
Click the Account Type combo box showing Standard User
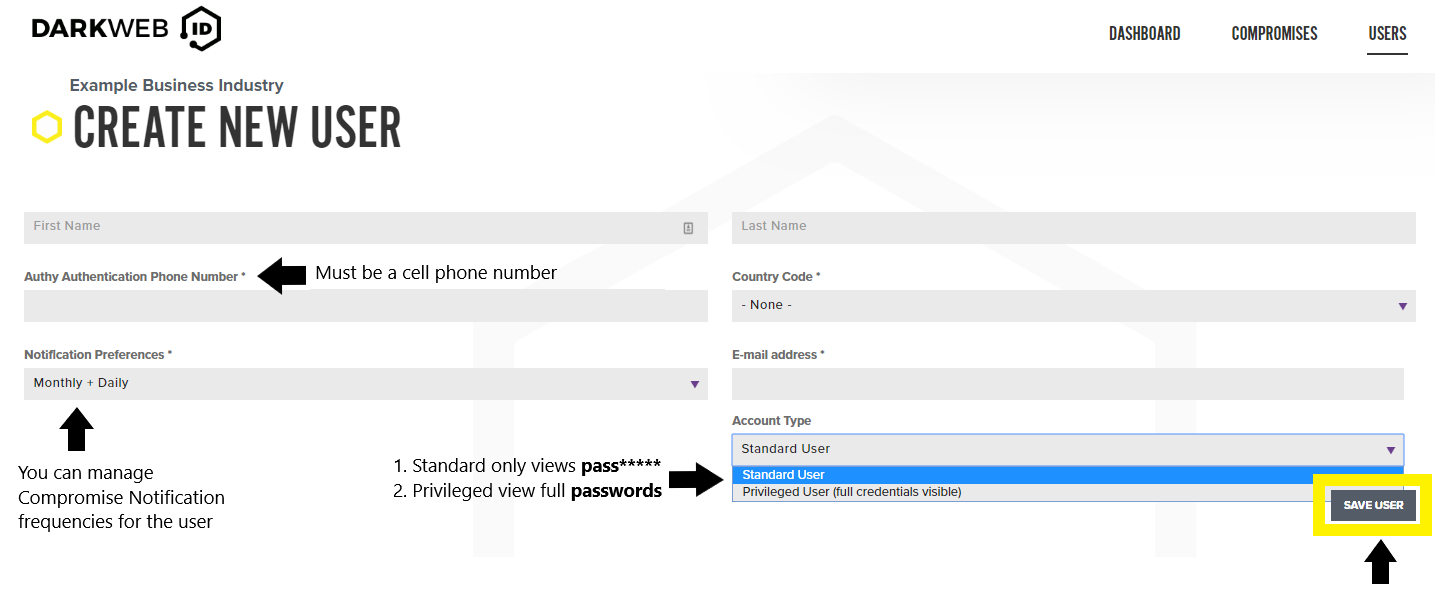[x=1068, y=450]
